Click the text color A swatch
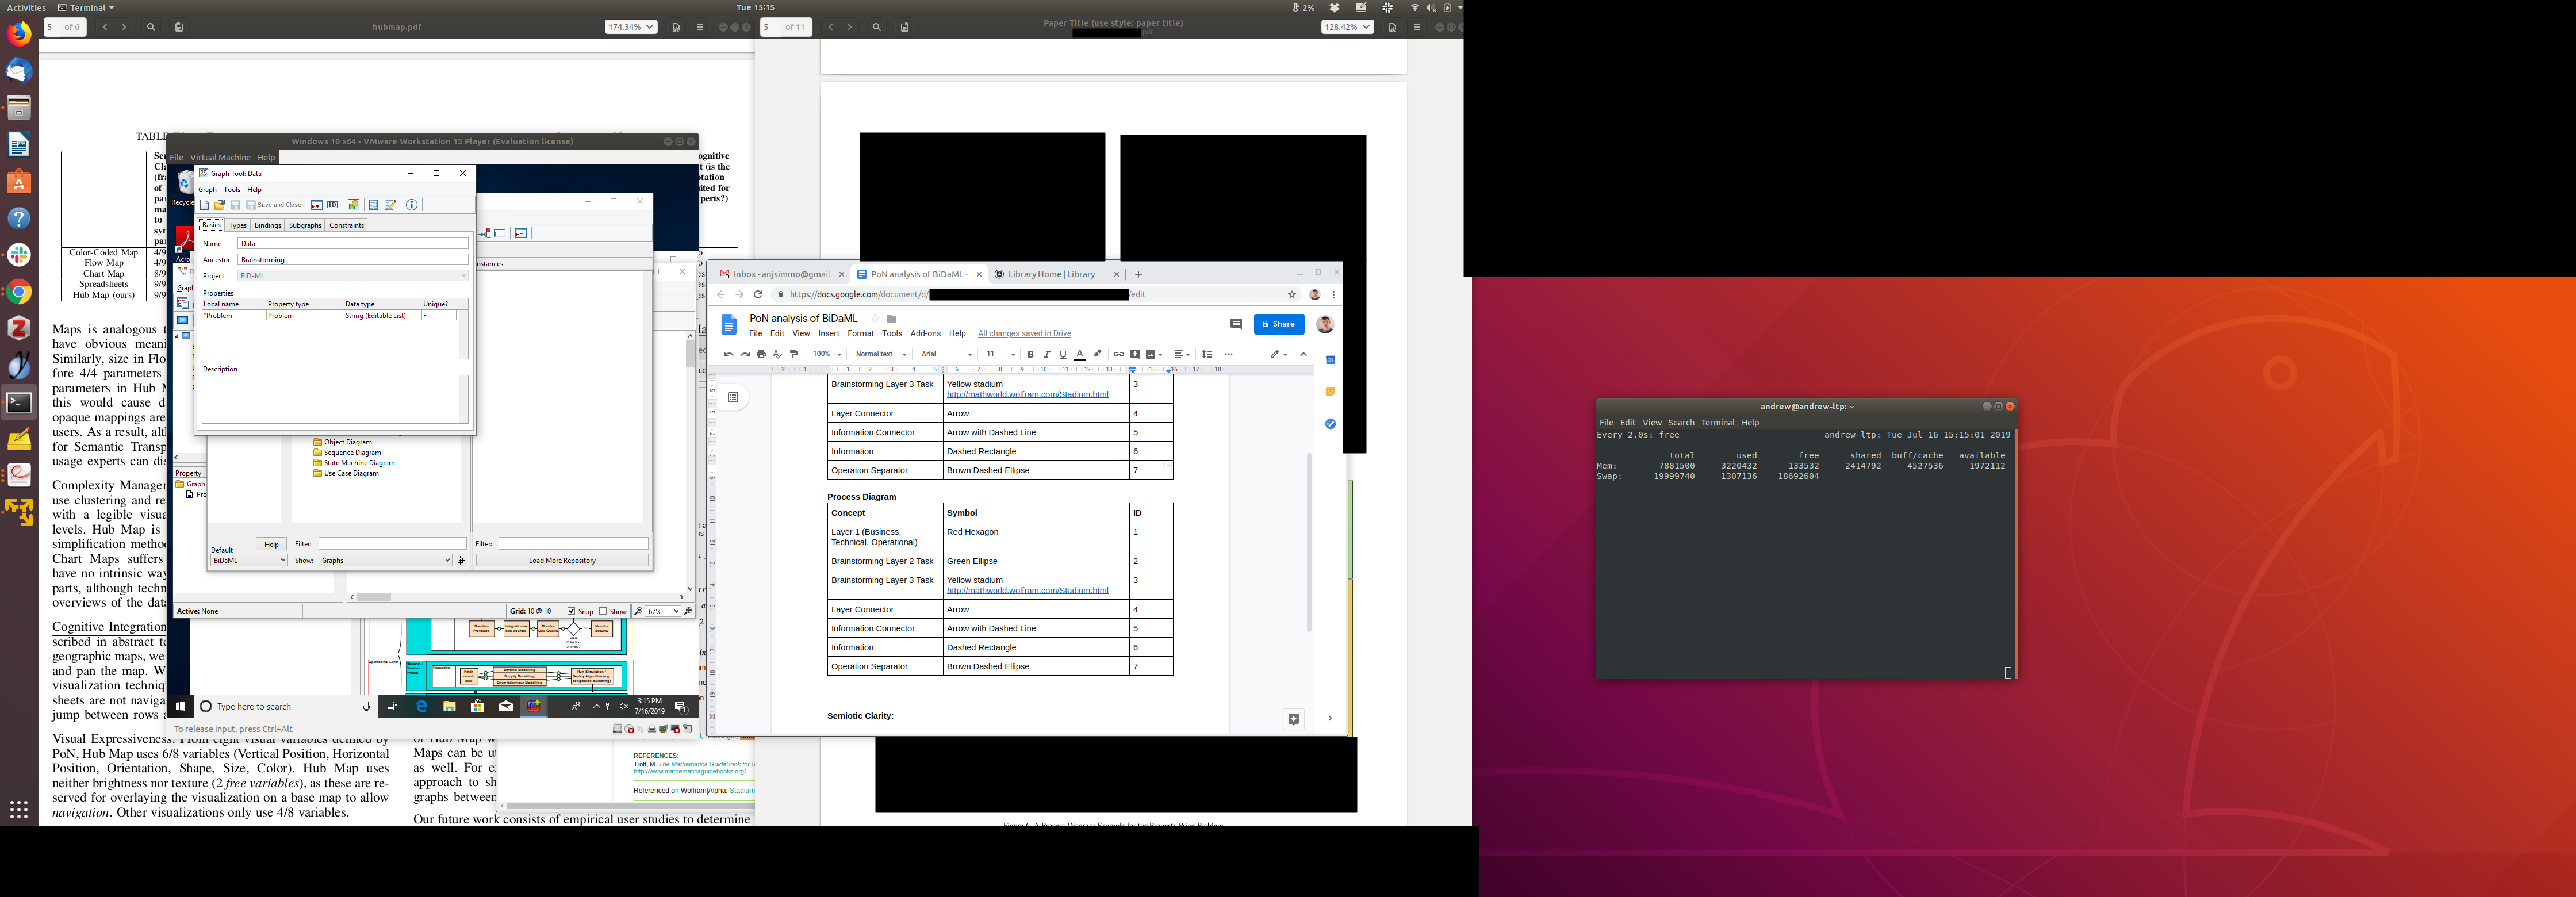 (1079, 354)
